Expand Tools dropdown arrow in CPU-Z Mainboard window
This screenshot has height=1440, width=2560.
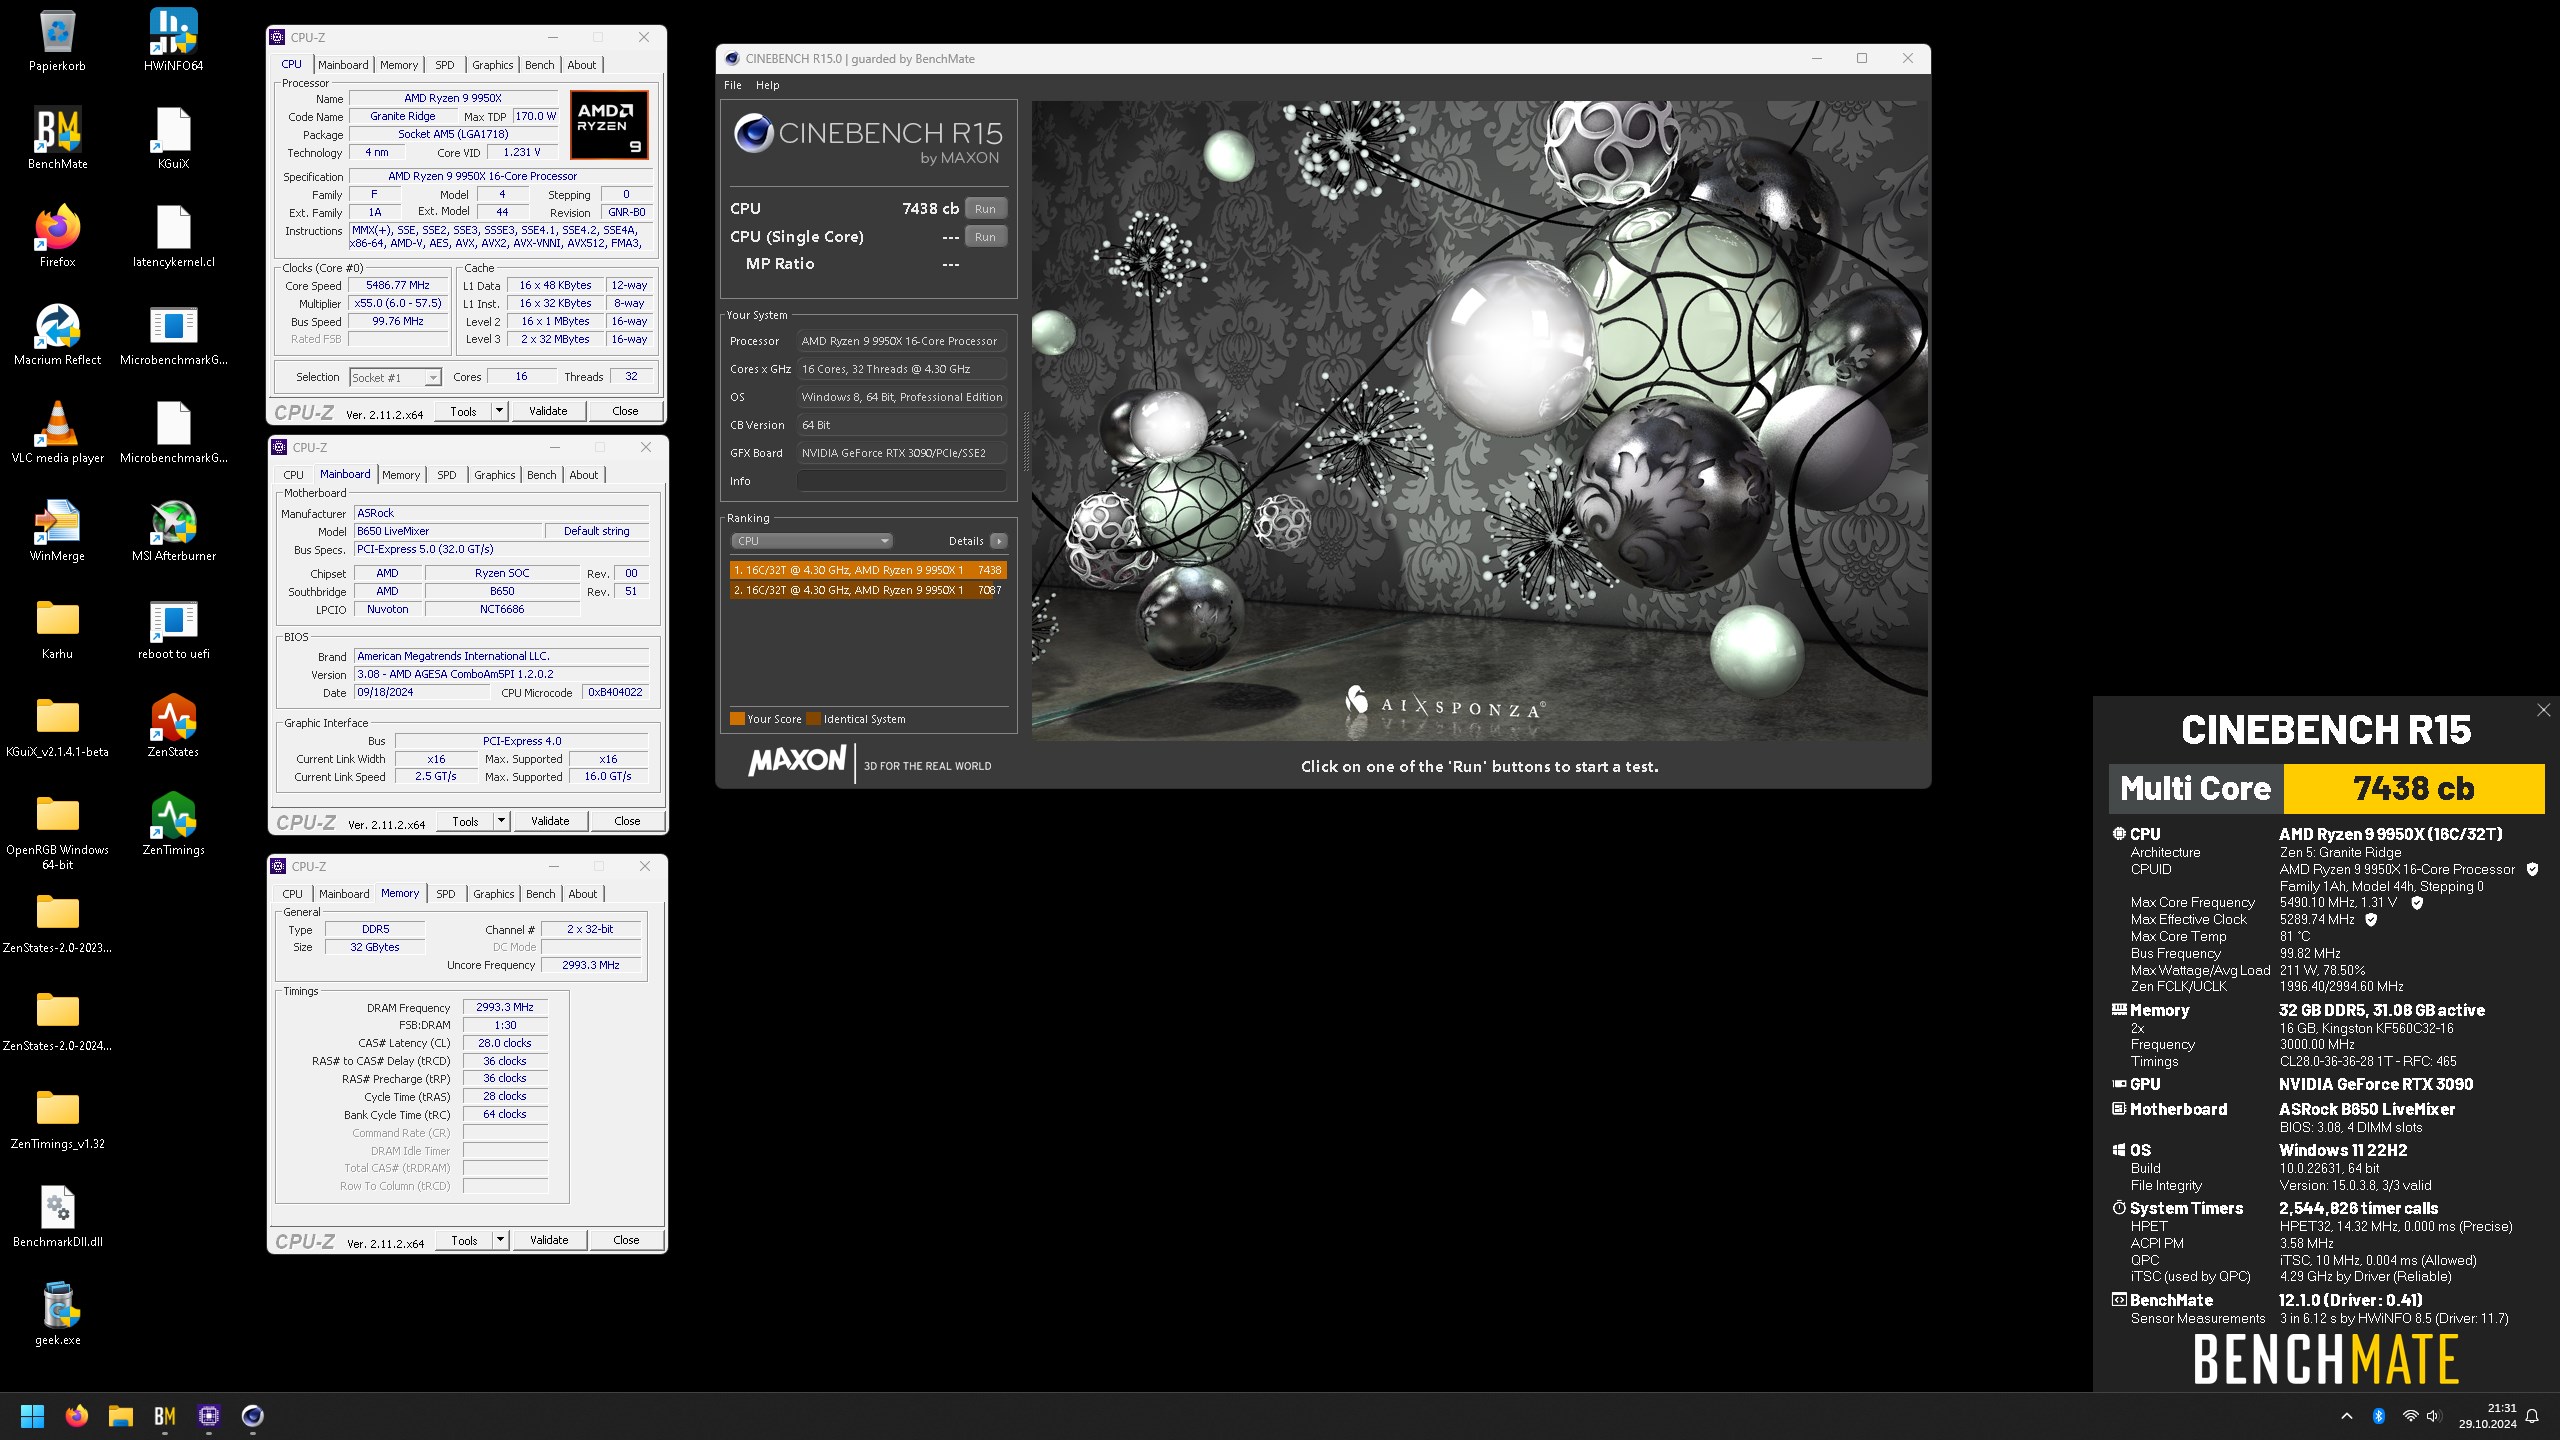501,821
